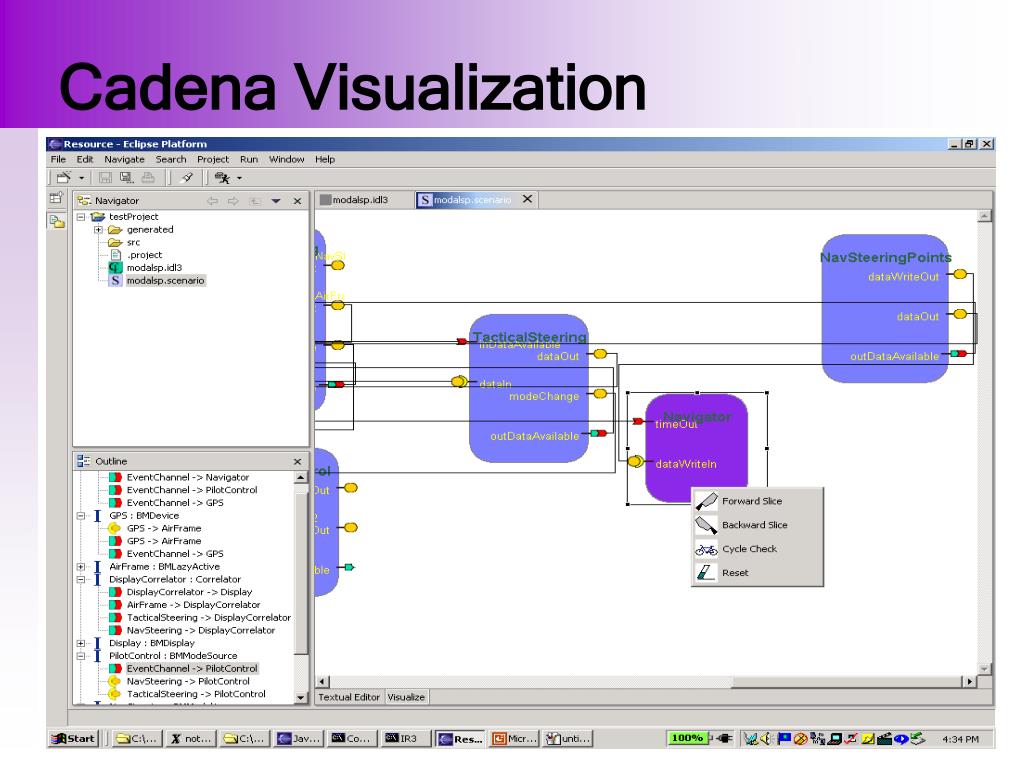This screenshot has width=1024, height=768.
Task: Select EventChannel -> Navigator outline entry
Action: pyautogui.click(x=187, y=477)
